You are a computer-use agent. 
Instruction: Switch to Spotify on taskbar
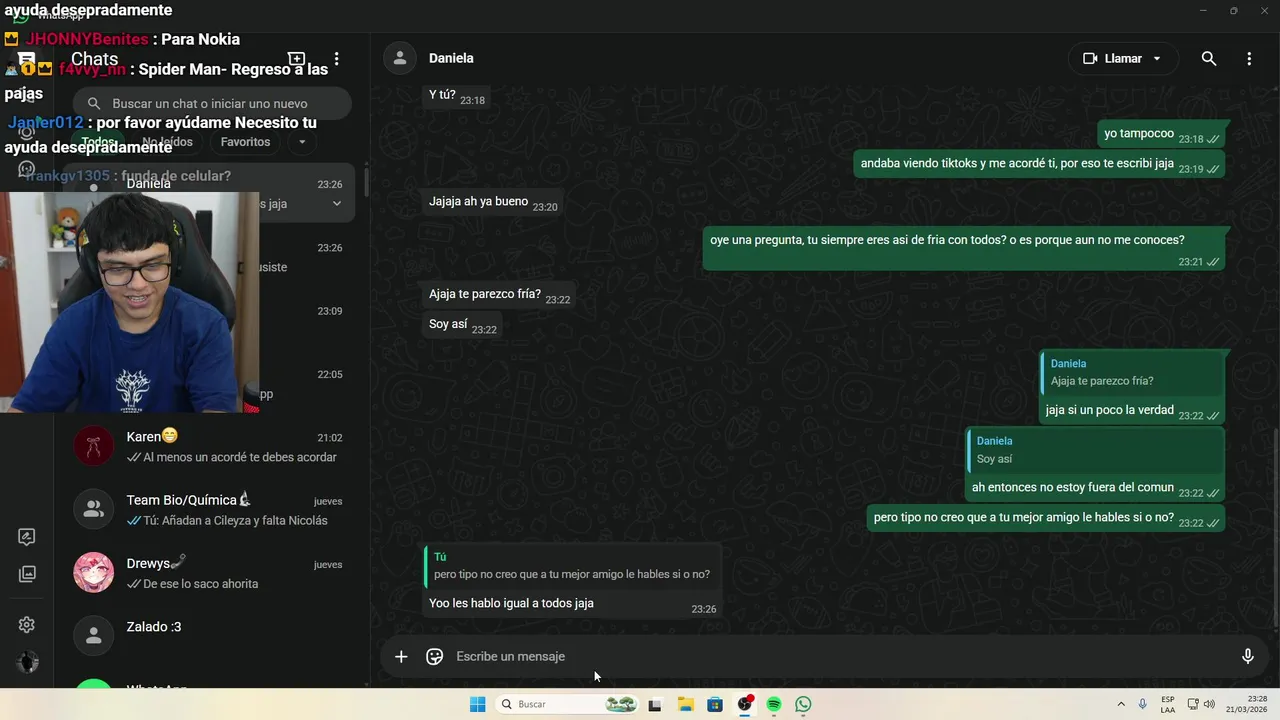[774, 704]
